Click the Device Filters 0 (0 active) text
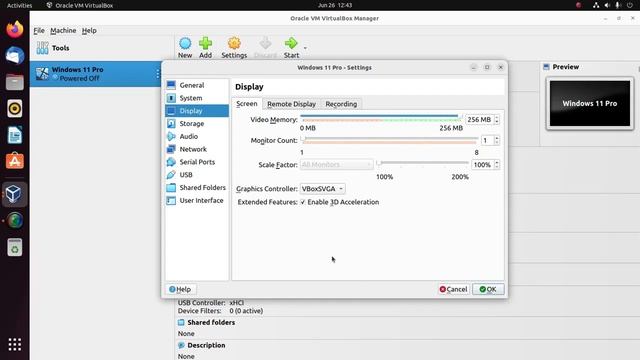This screenshot has height=360, width=640. pos(220,311)
